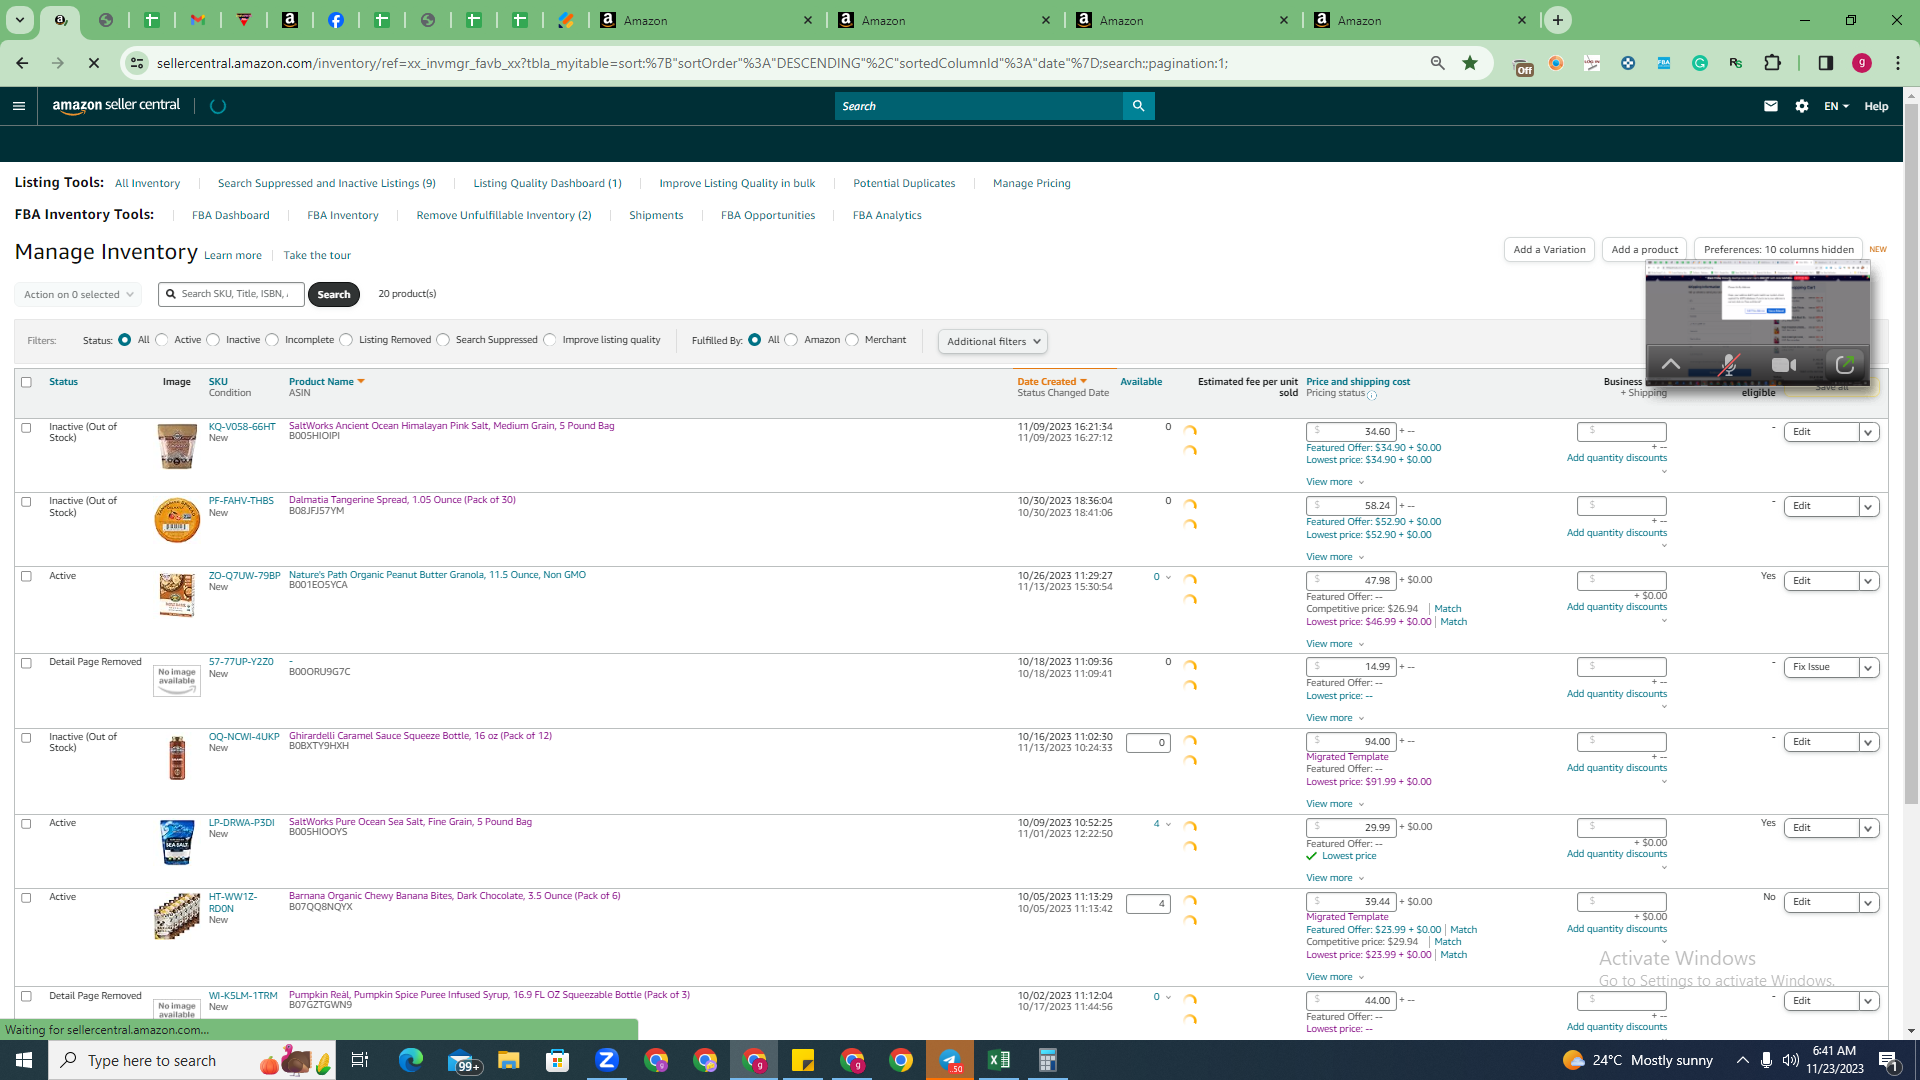1920x1080 pixels.
Task: Open Zoom from the taskbar
Action: [x=607, y=1060]
